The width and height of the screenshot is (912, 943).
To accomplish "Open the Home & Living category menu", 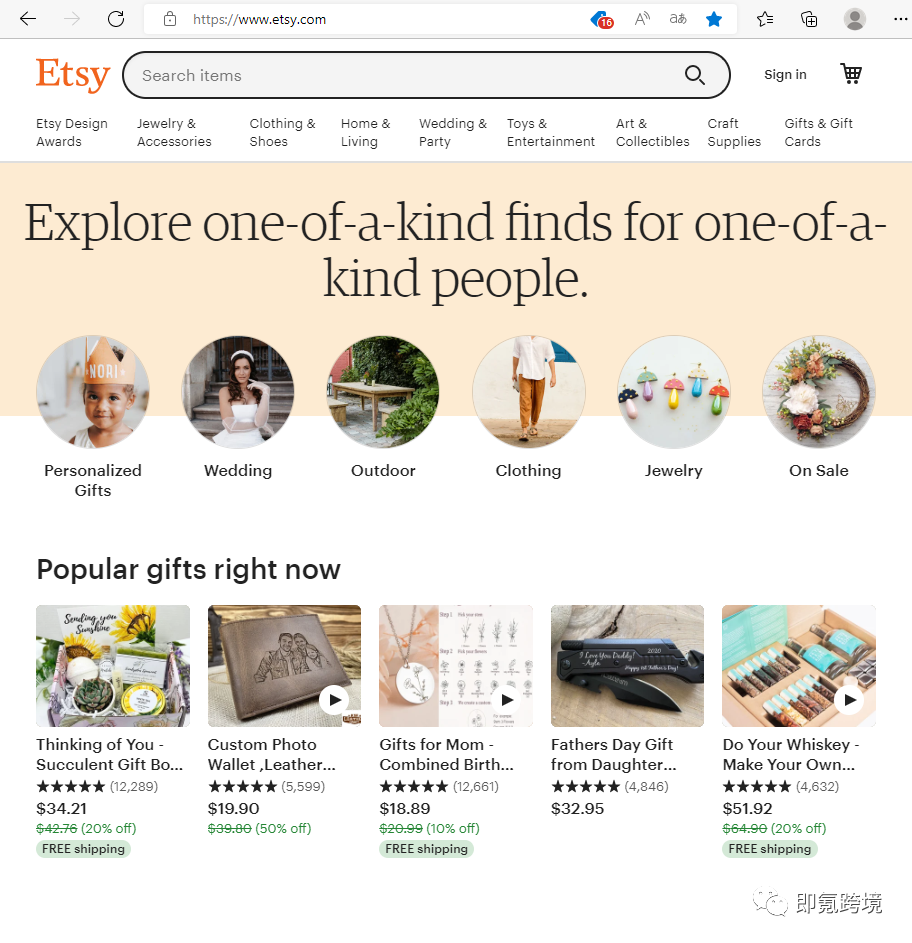I will (365, 132).
